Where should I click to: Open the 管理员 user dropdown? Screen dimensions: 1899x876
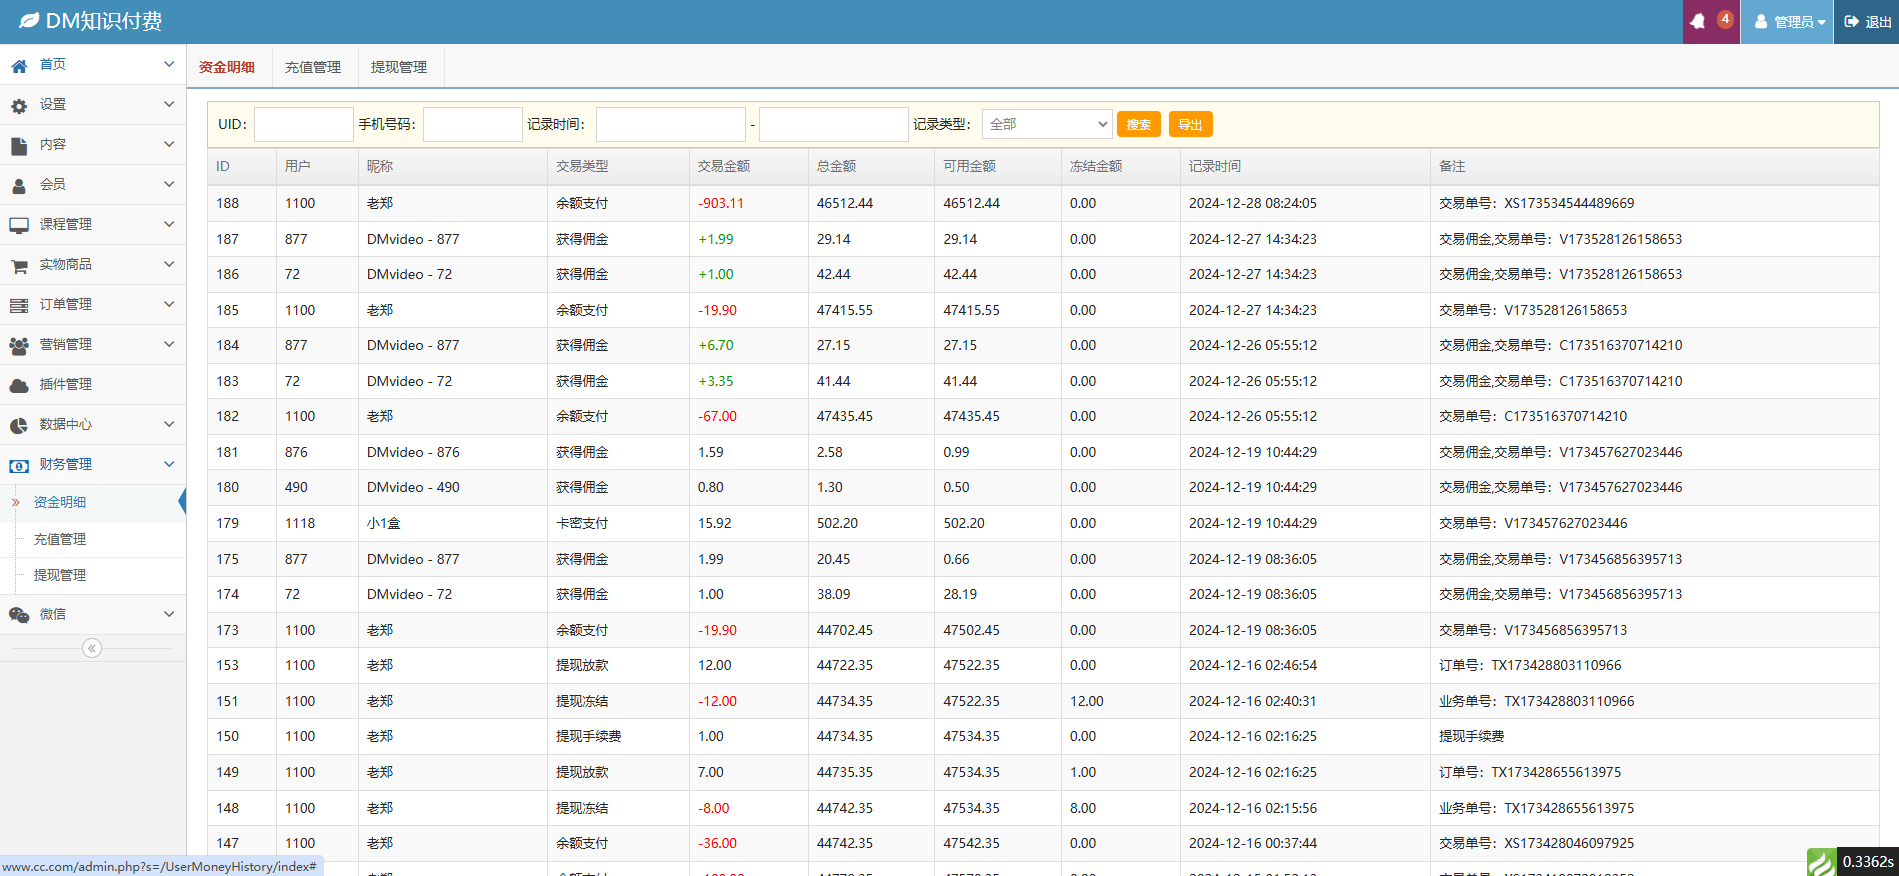coord(1787,22)
